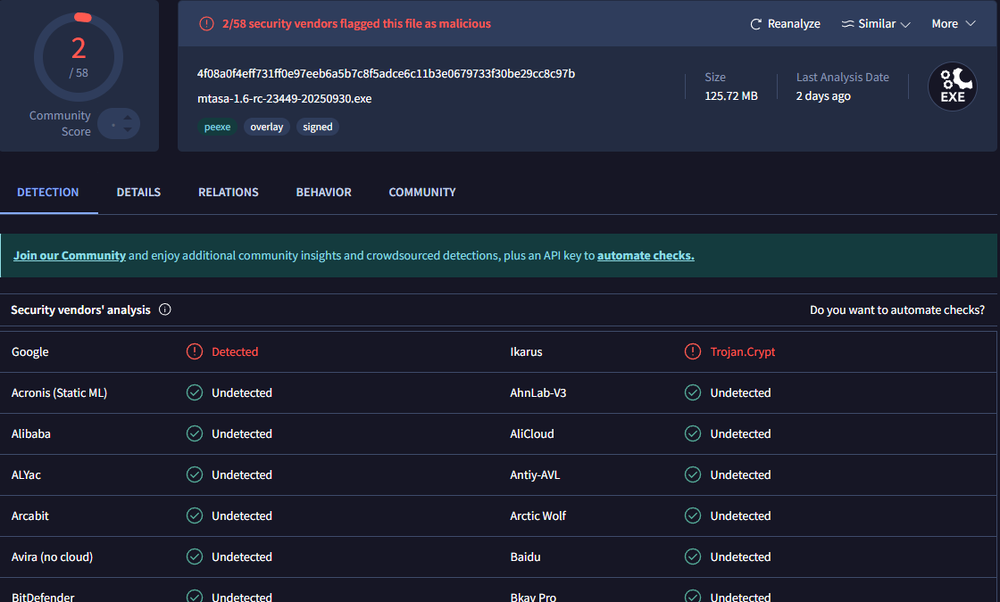Click the info icon beside Security vendors' analysis

(165, 310)
